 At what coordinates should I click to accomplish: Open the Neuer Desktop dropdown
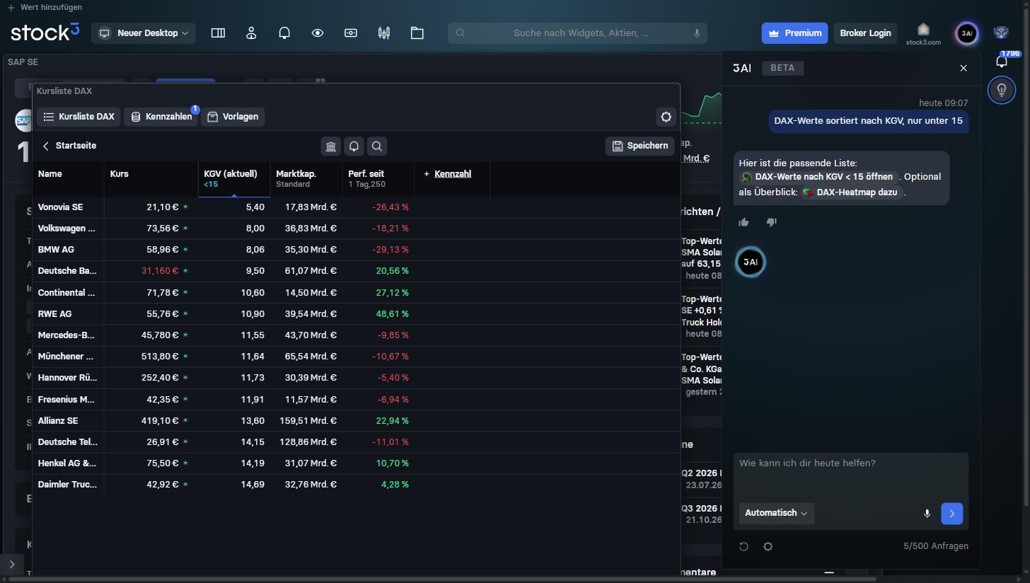(x=143, y=33)
